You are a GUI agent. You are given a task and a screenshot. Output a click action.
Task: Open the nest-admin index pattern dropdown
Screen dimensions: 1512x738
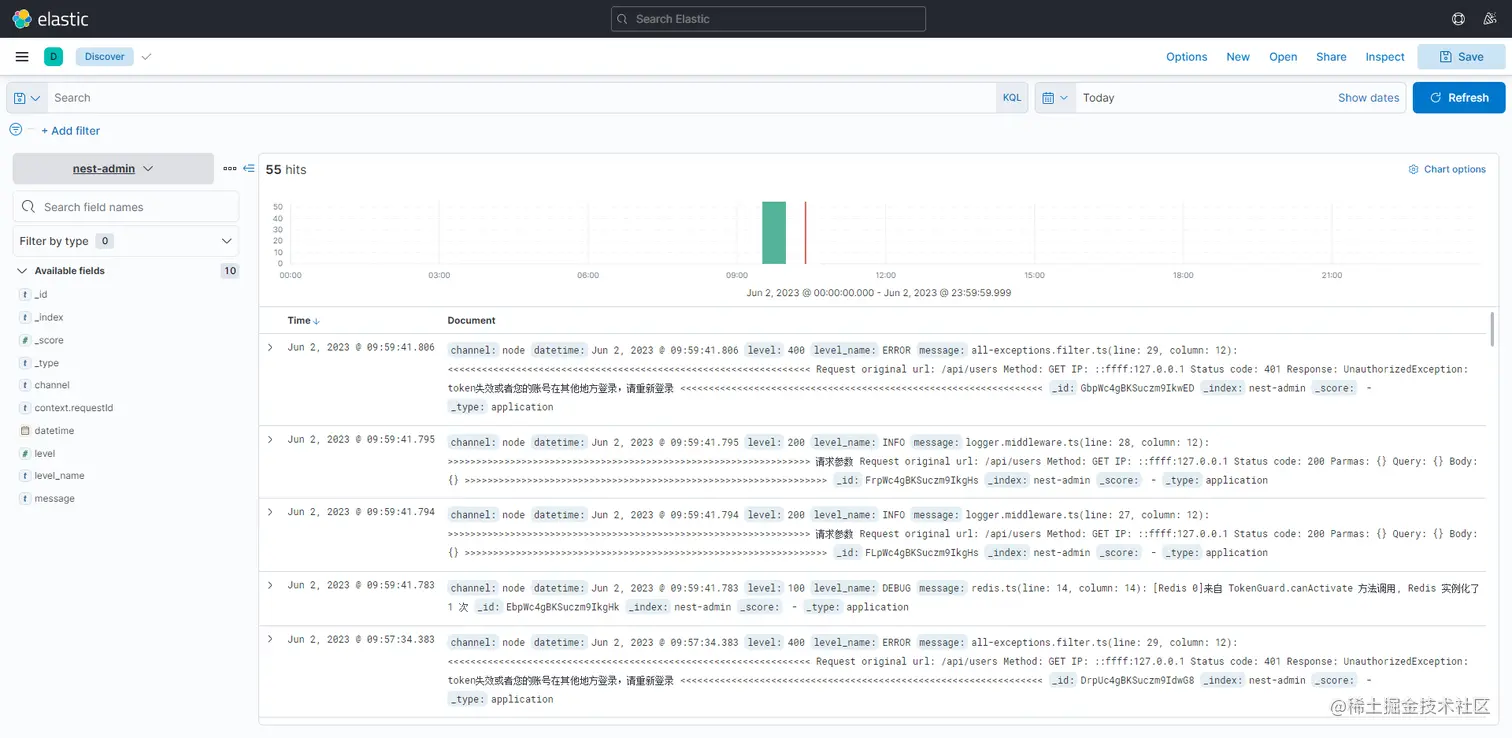(113, 169)
